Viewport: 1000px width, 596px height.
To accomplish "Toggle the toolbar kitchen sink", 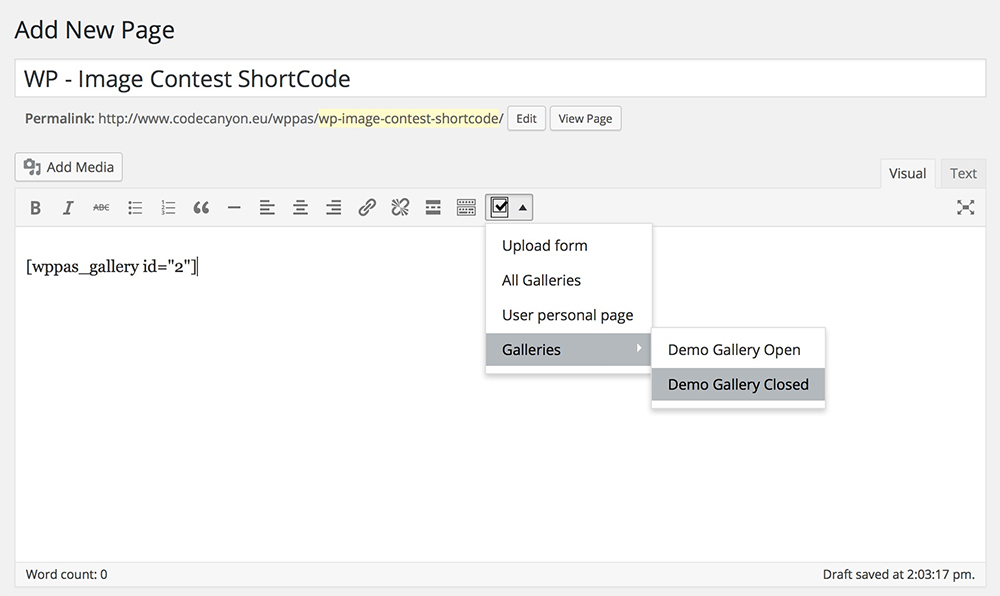I will [466, 208].
